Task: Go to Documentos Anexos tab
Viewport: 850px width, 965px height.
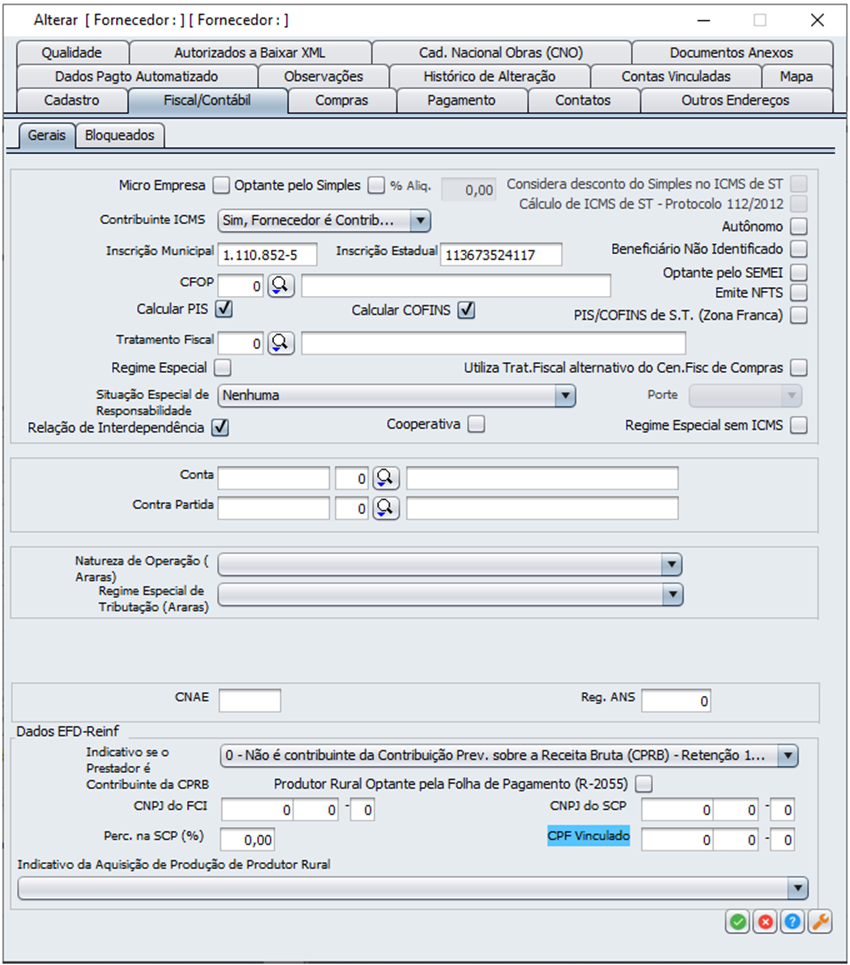Action: coord(732,52)
